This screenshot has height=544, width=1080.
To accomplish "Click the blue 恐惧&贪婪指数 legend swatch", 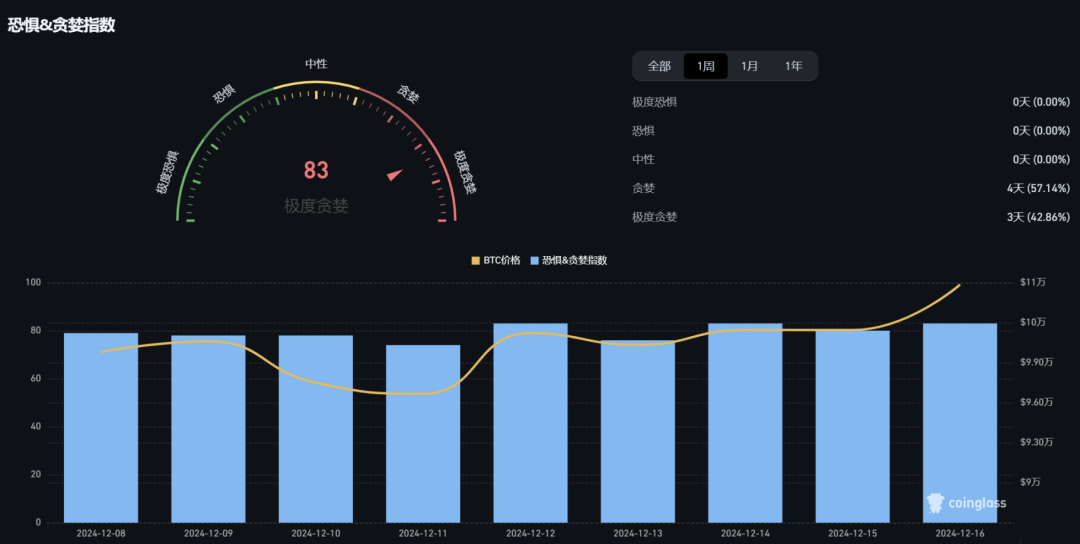I will tap(535, 260).
